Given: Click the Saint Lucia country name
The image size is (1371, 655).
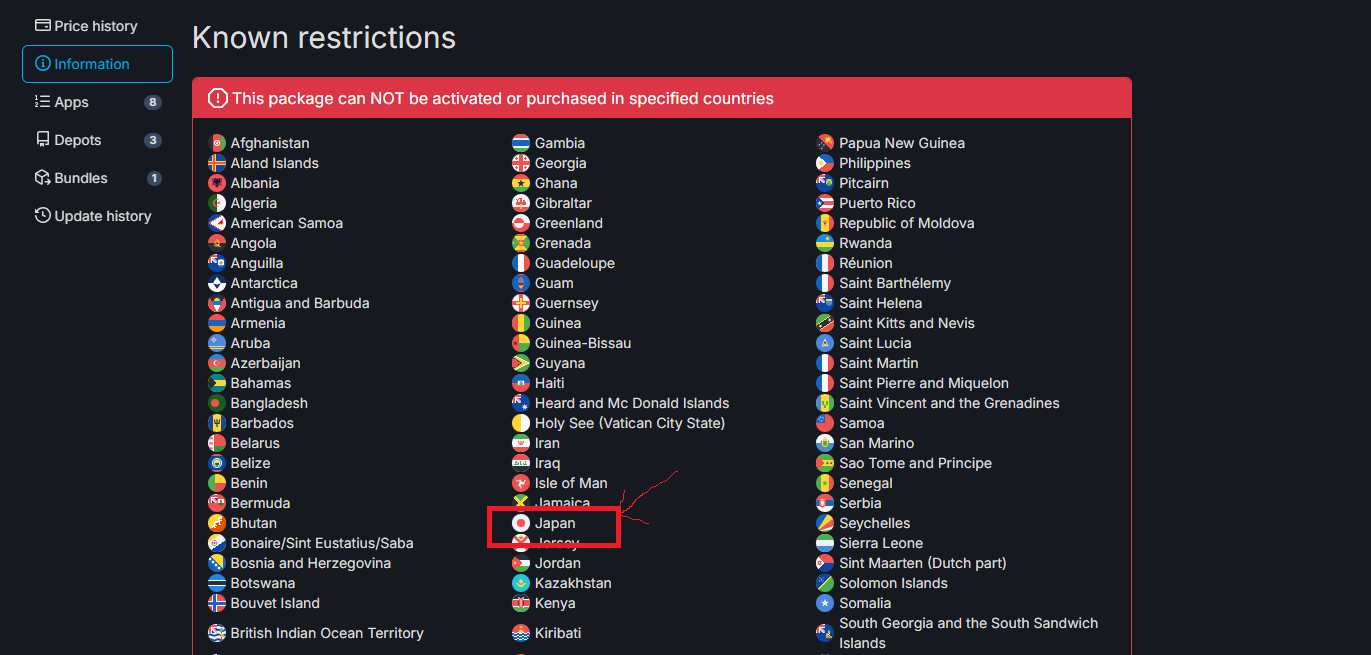Looking at the screenshot, I should [x=875, y=343].
